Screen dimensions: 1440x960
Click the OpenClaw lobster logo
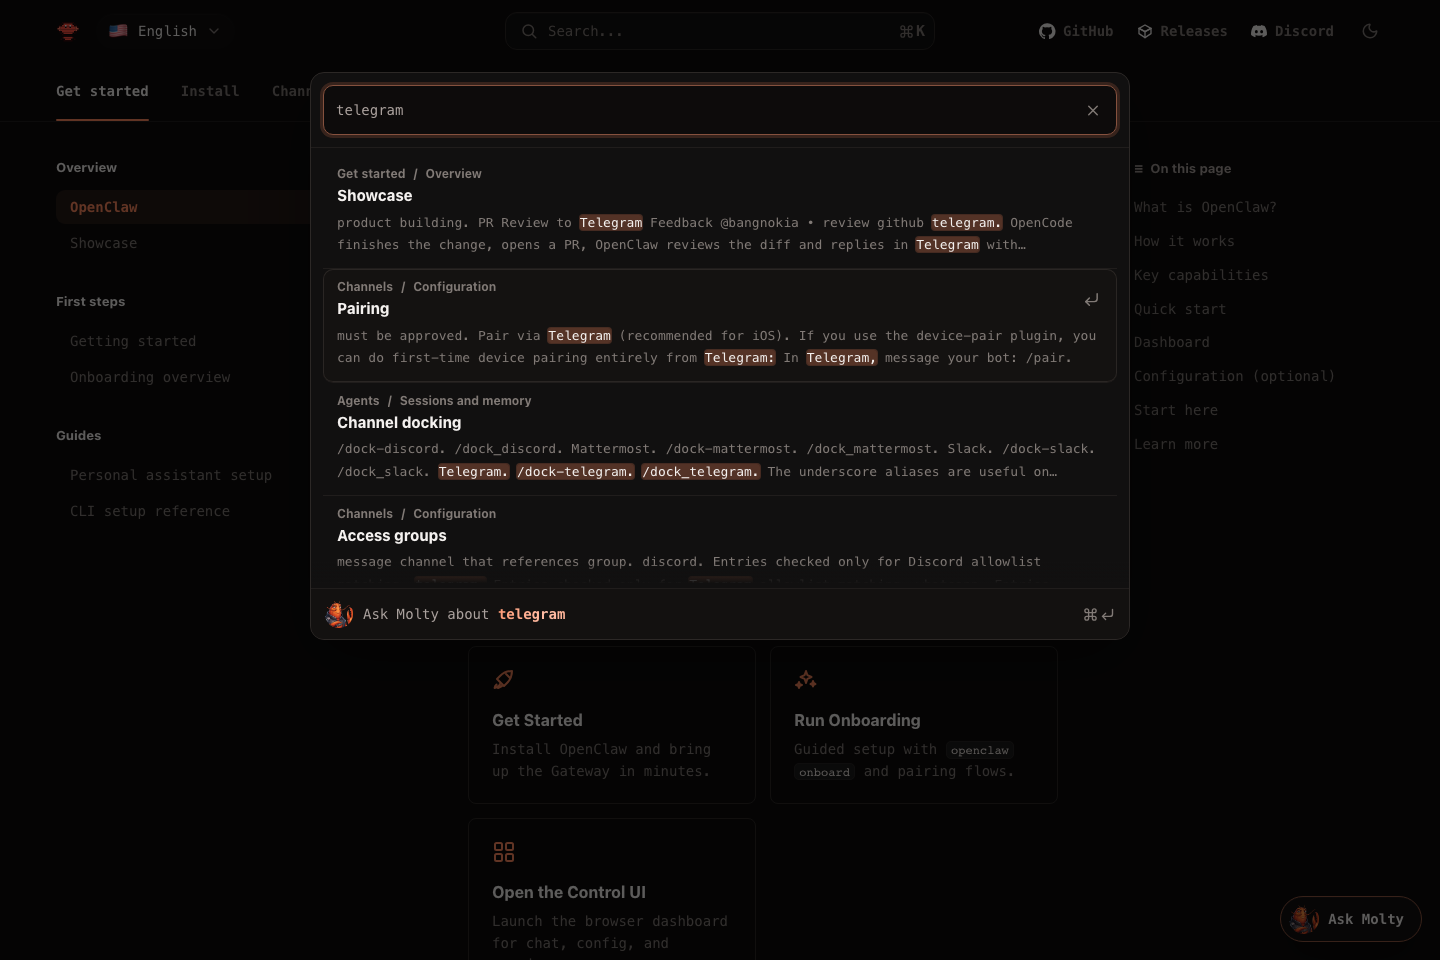[68, 31]
